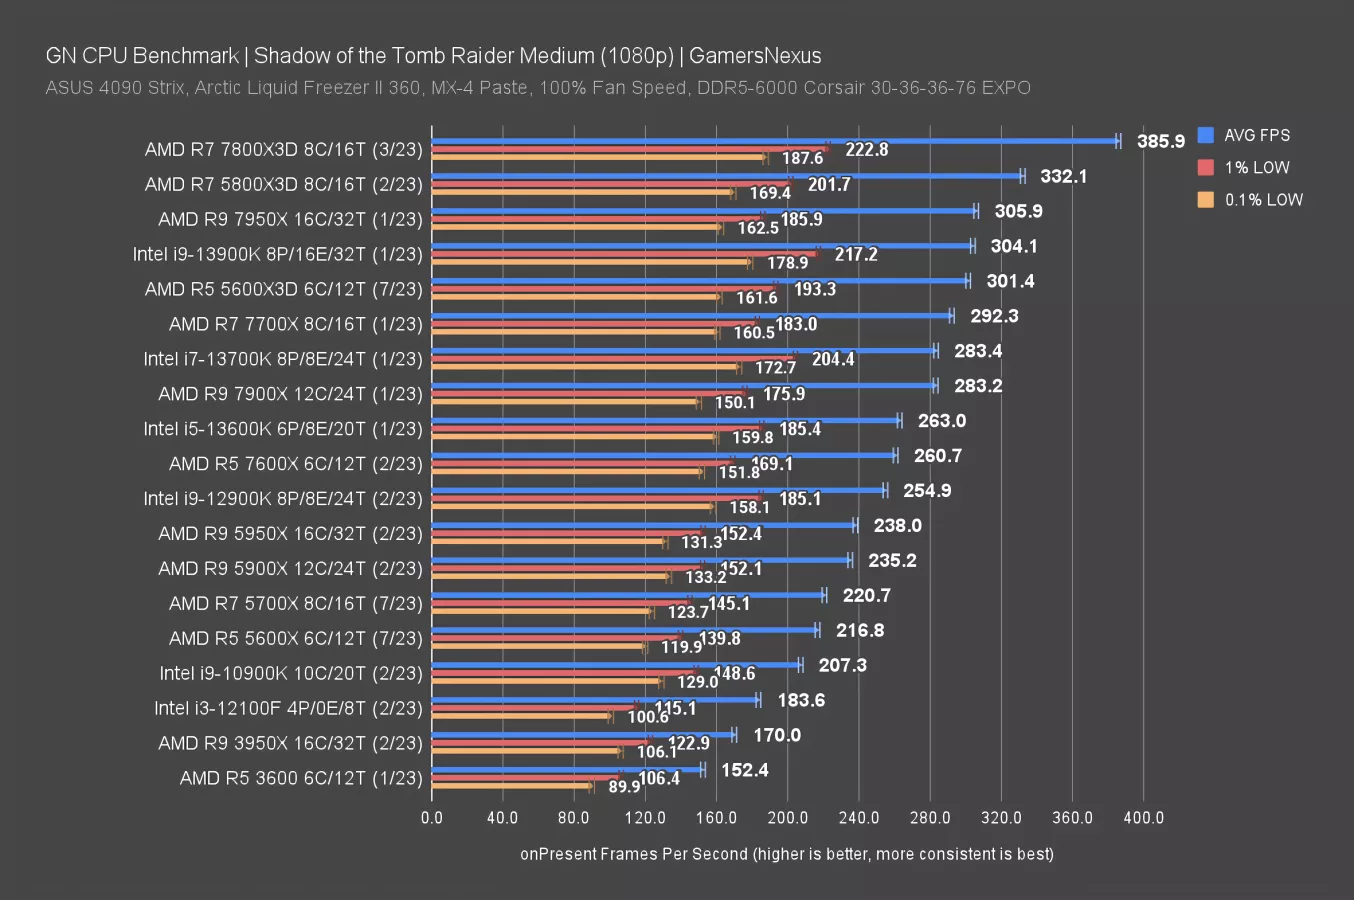This screenshot has width=1354, height=900.
Task: Click the onPresent Frames Per Second axis title
Action: (786, 853)
